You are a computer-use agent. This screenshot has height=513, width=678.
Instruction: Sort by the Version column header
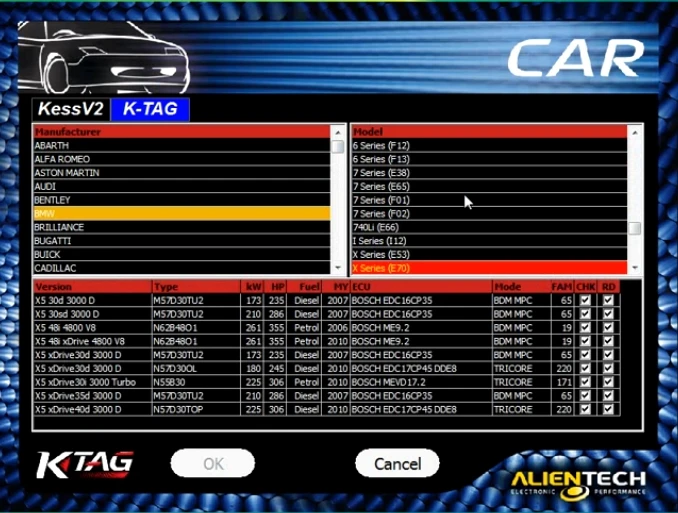pos(93,287)
